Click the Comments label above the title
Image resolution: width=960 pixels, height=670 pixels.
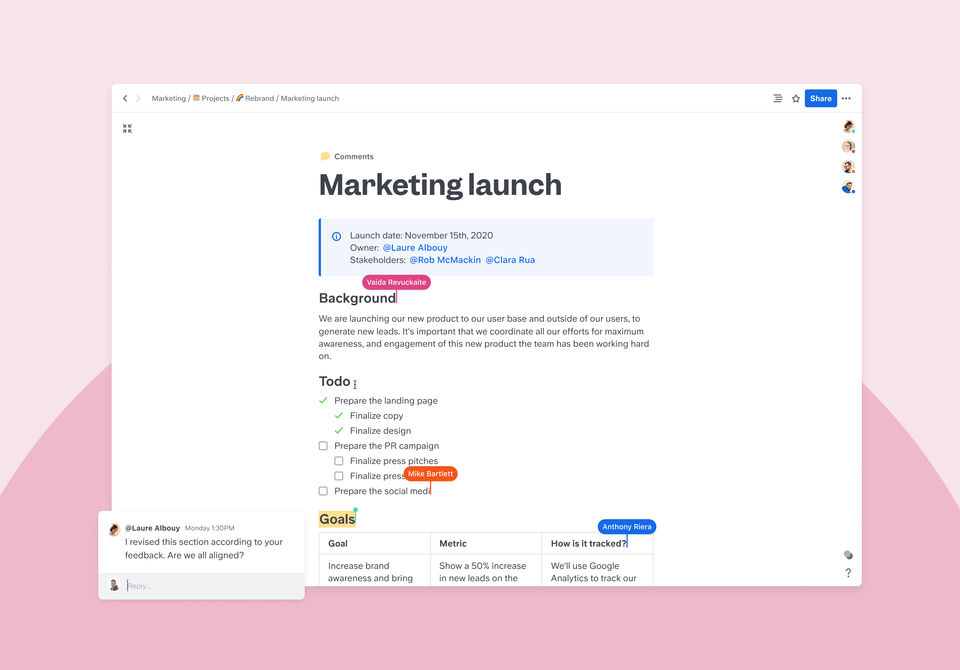click(x=354, y=157)
